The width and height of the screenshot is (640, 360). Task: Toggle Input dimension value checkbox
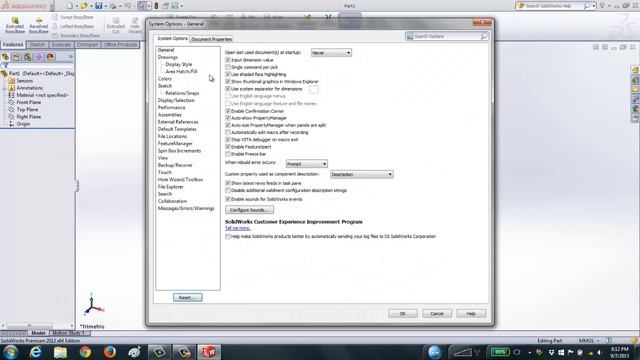228,60
